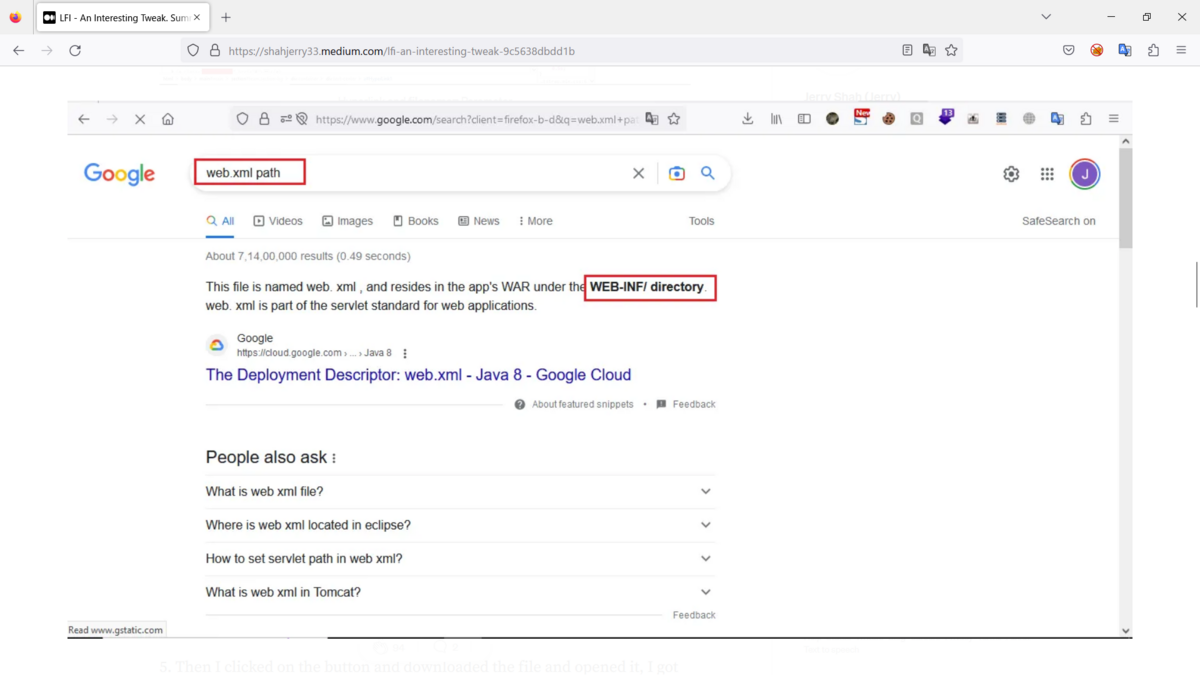Open Downloads arrow in the Google window toolbar
The image size is (1200, 675).
point(747,119)
